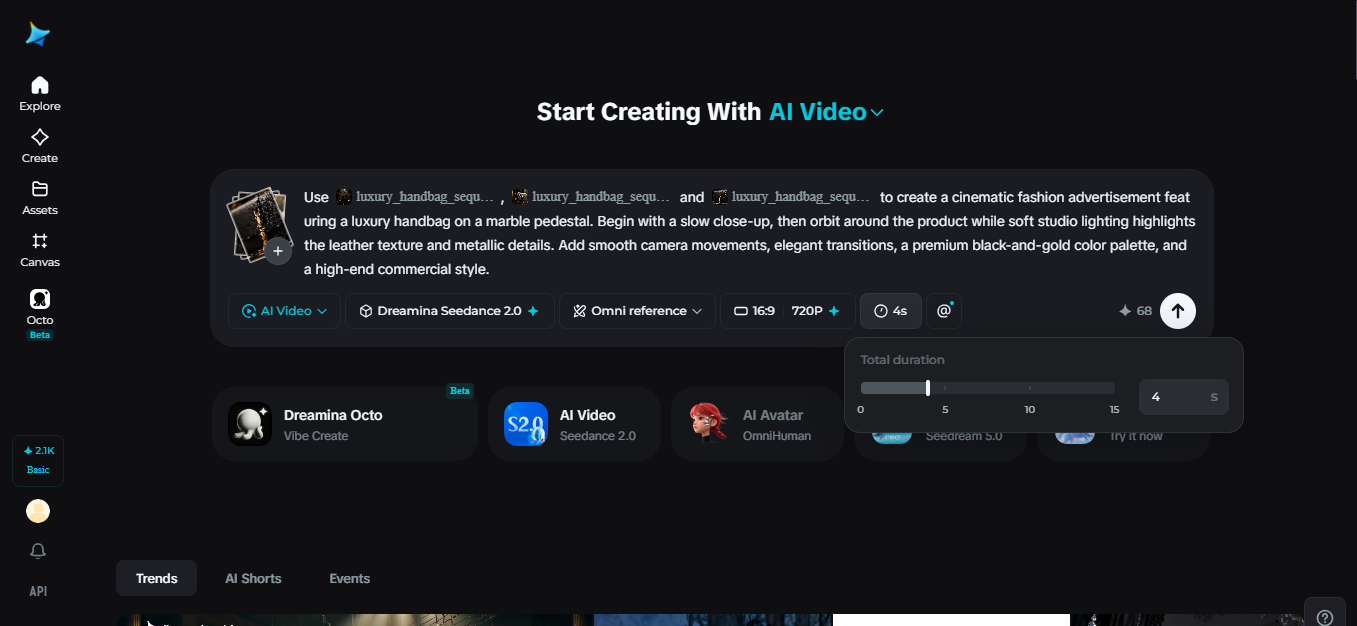Screen dimensions: 1357x626
Task: Expand the AI Video title dropdown
Action: (x=826, y=112)
